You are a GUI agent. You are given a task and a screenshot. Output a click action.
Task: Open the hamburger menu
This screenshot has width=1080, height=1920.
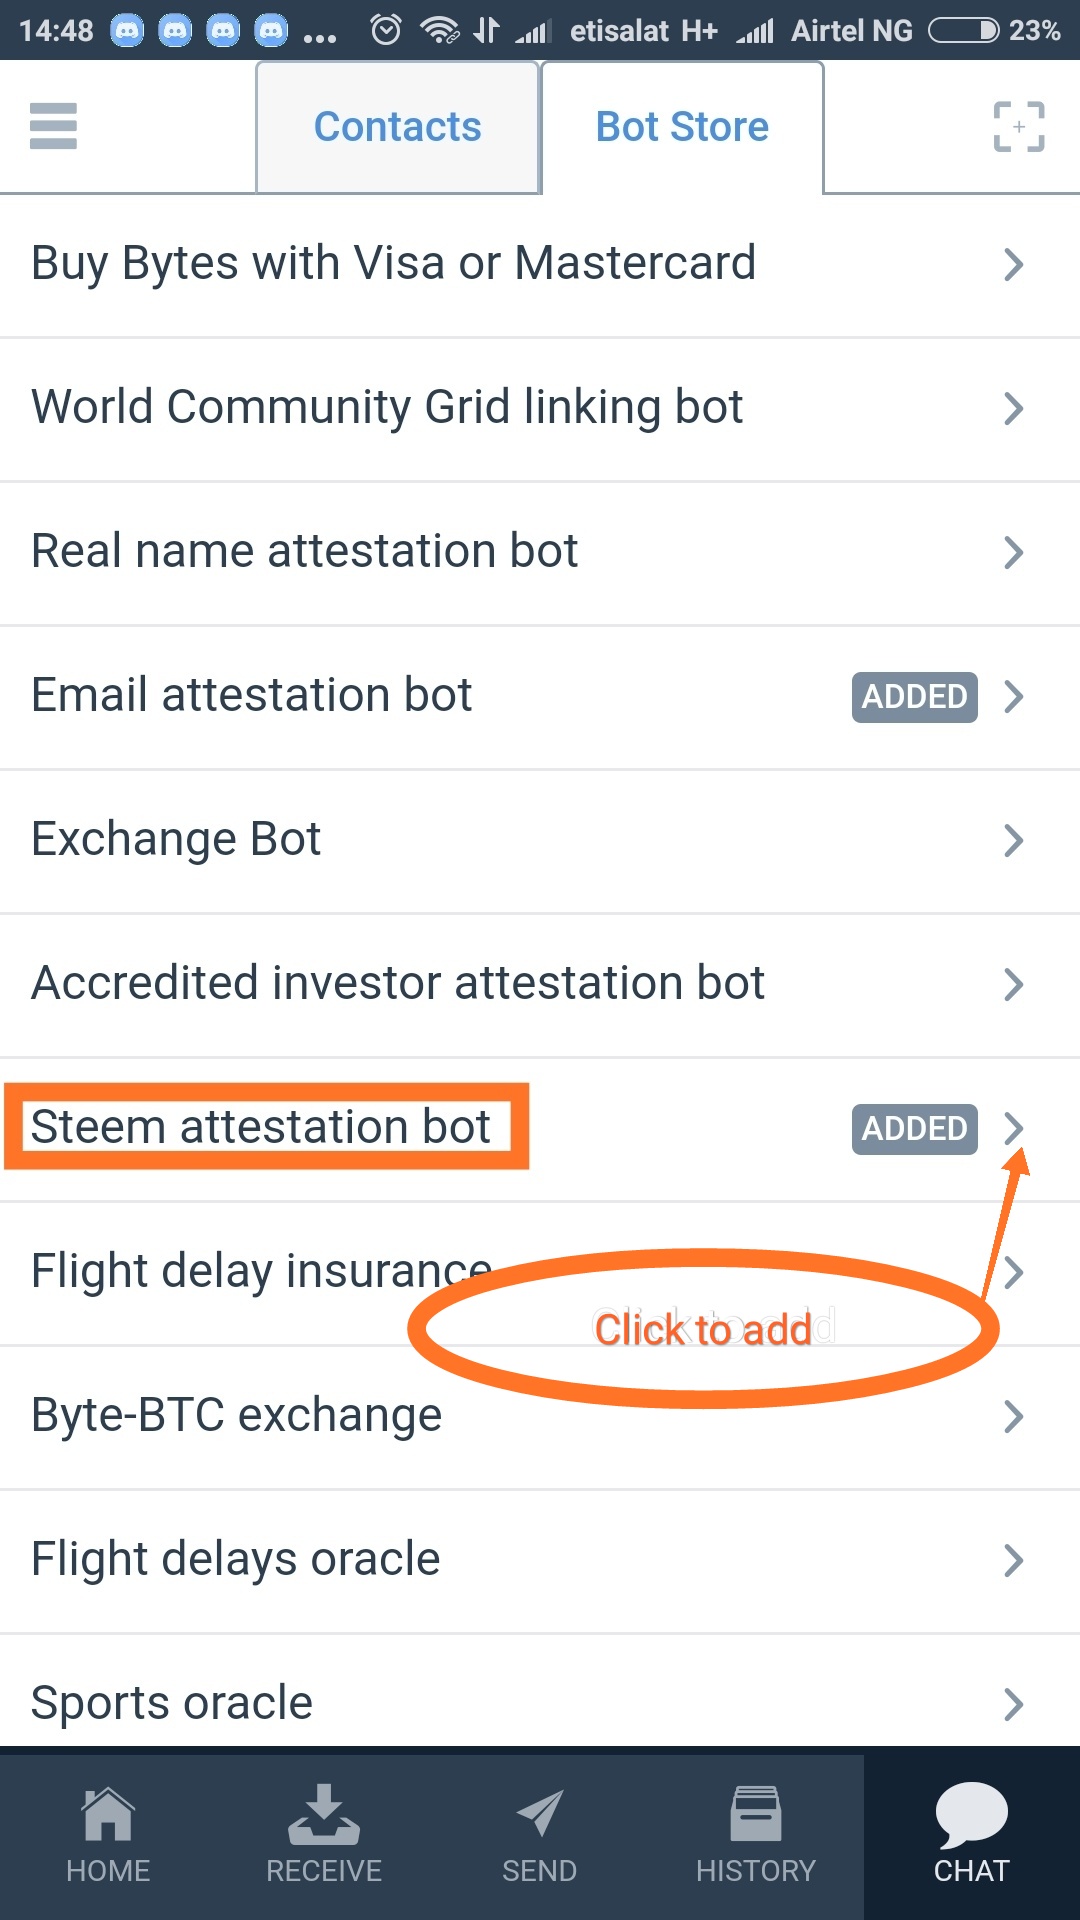pos(53,127)
